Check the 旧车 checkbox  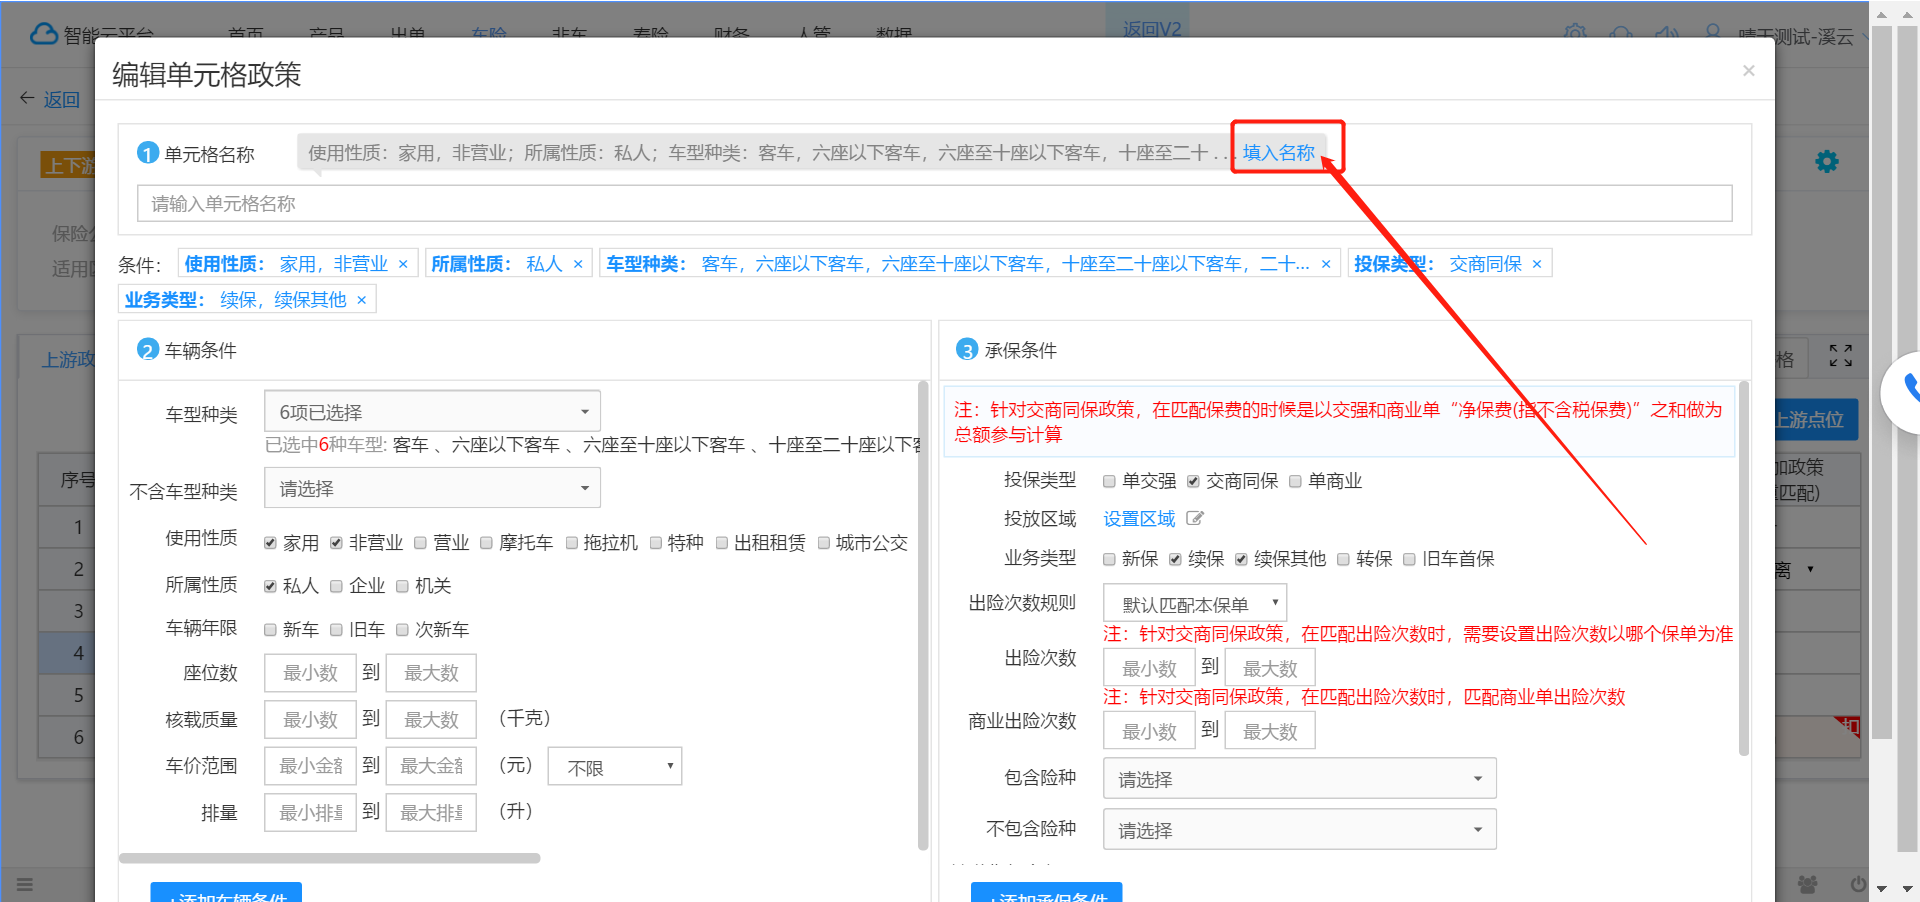pyautogui.click(x=336, y=630)
